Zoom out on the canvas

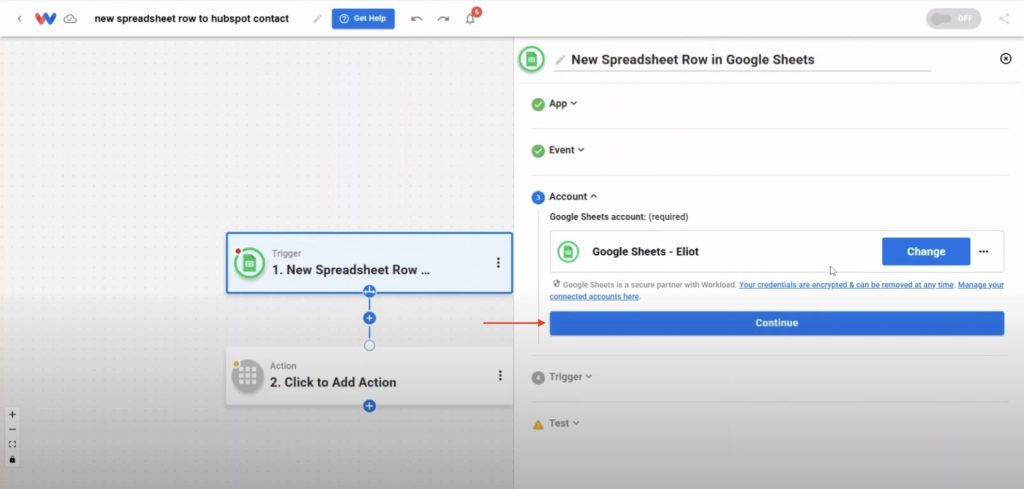coord(12,430)
